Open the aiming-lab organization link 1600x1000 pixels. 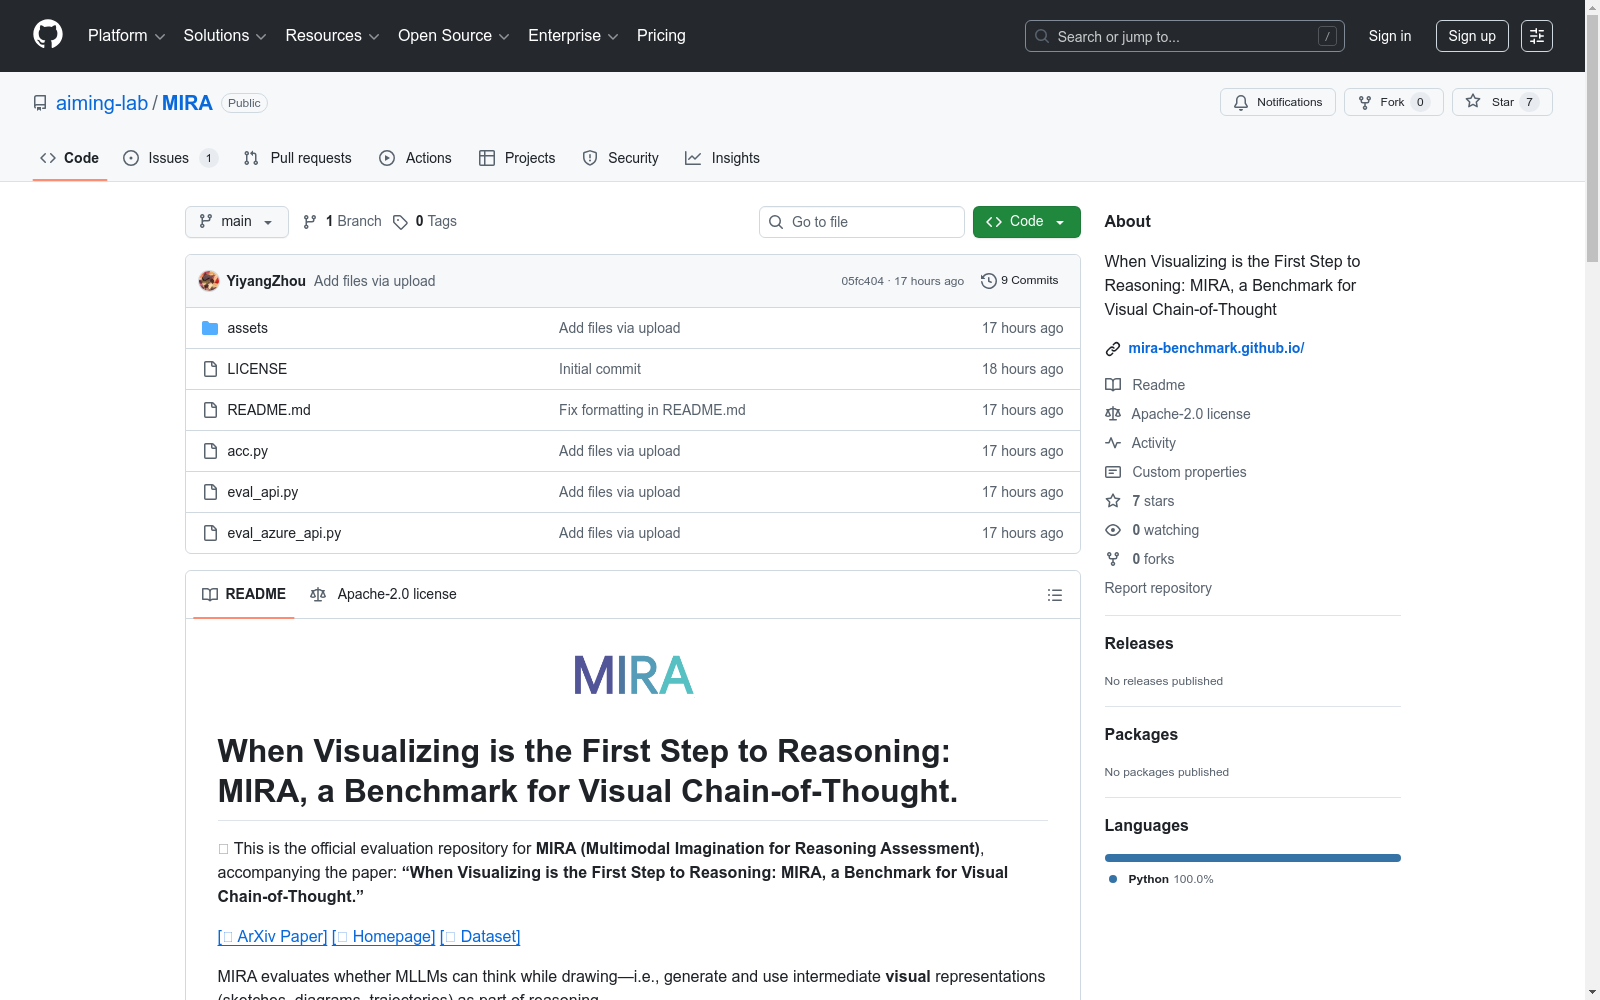(102, 103)
